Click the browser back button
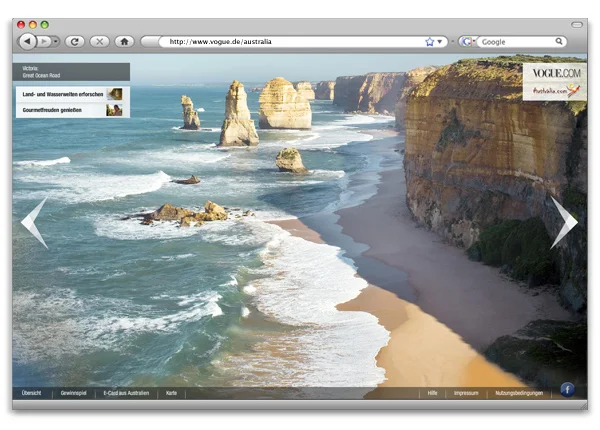The width and height of the screenshot is (600, 430). tap(27, 42)
